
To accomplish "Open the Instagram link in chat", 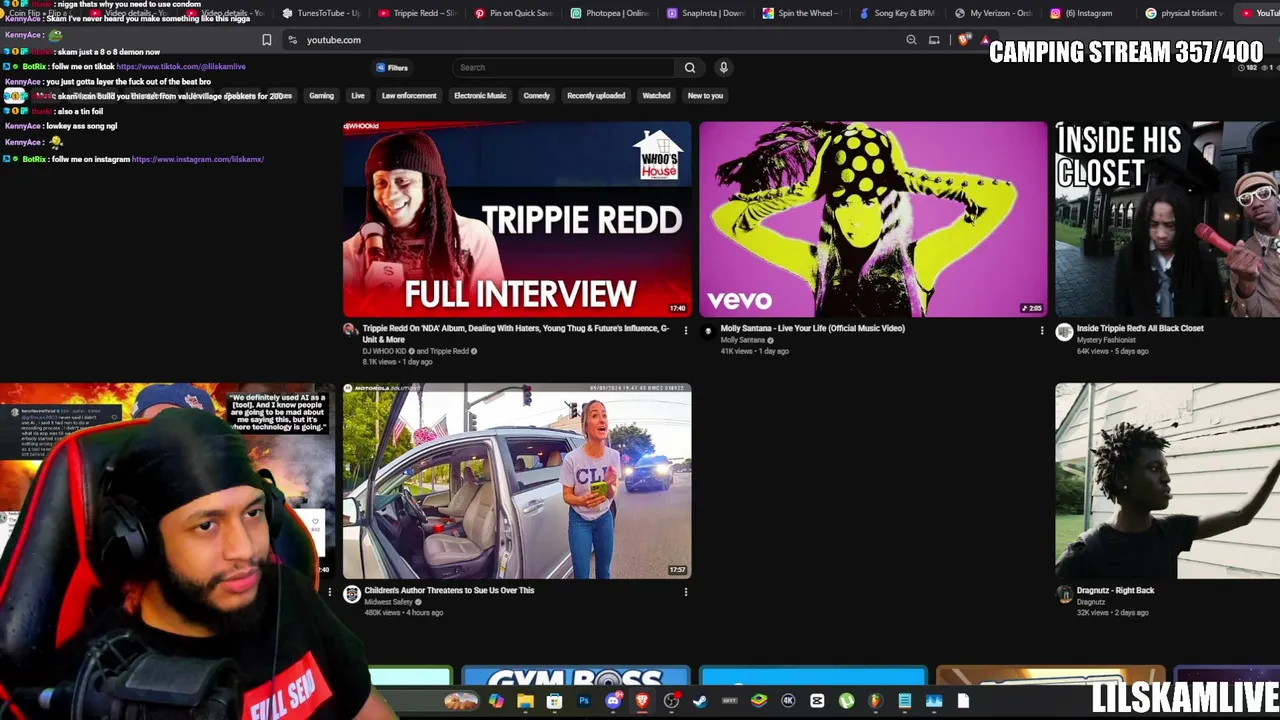I will [x=198, y=159].
